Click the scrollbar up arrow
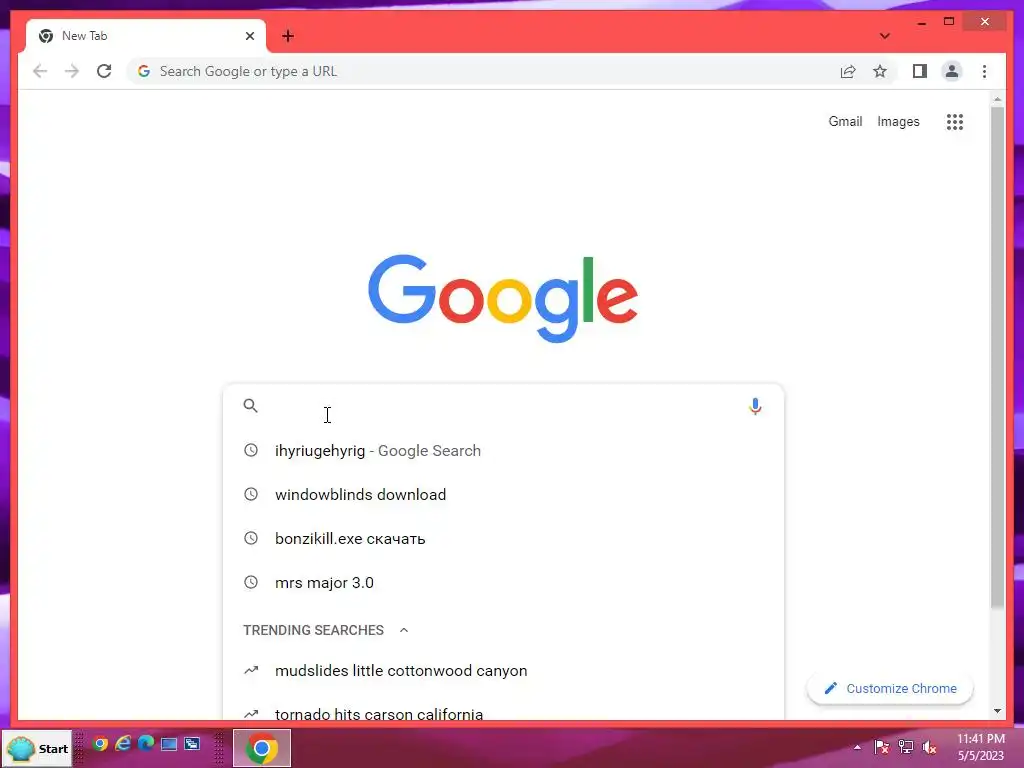Screen dimensions: 1024x768 click(997, 99)
